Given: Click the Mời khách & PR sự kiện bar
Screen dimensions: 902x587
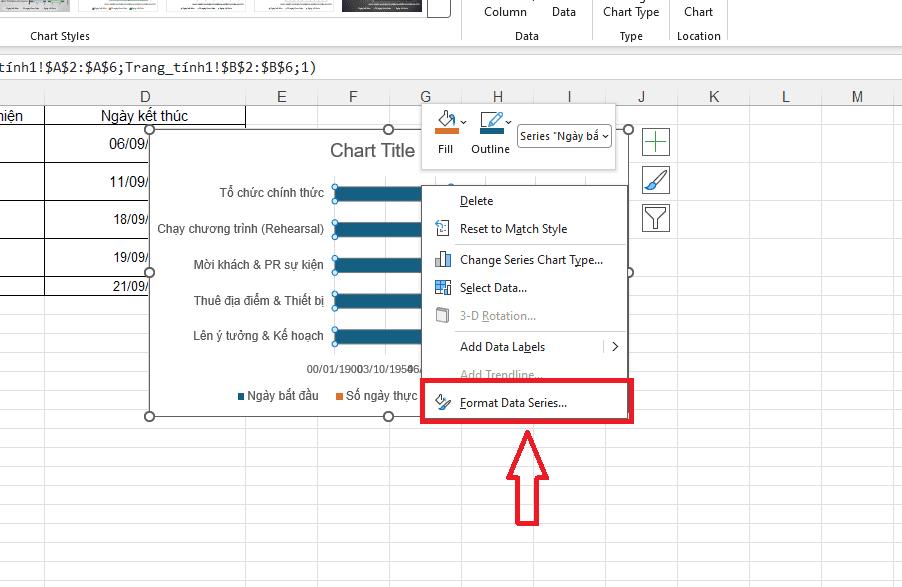Looking at the screenshot, I should pos(378,265).
